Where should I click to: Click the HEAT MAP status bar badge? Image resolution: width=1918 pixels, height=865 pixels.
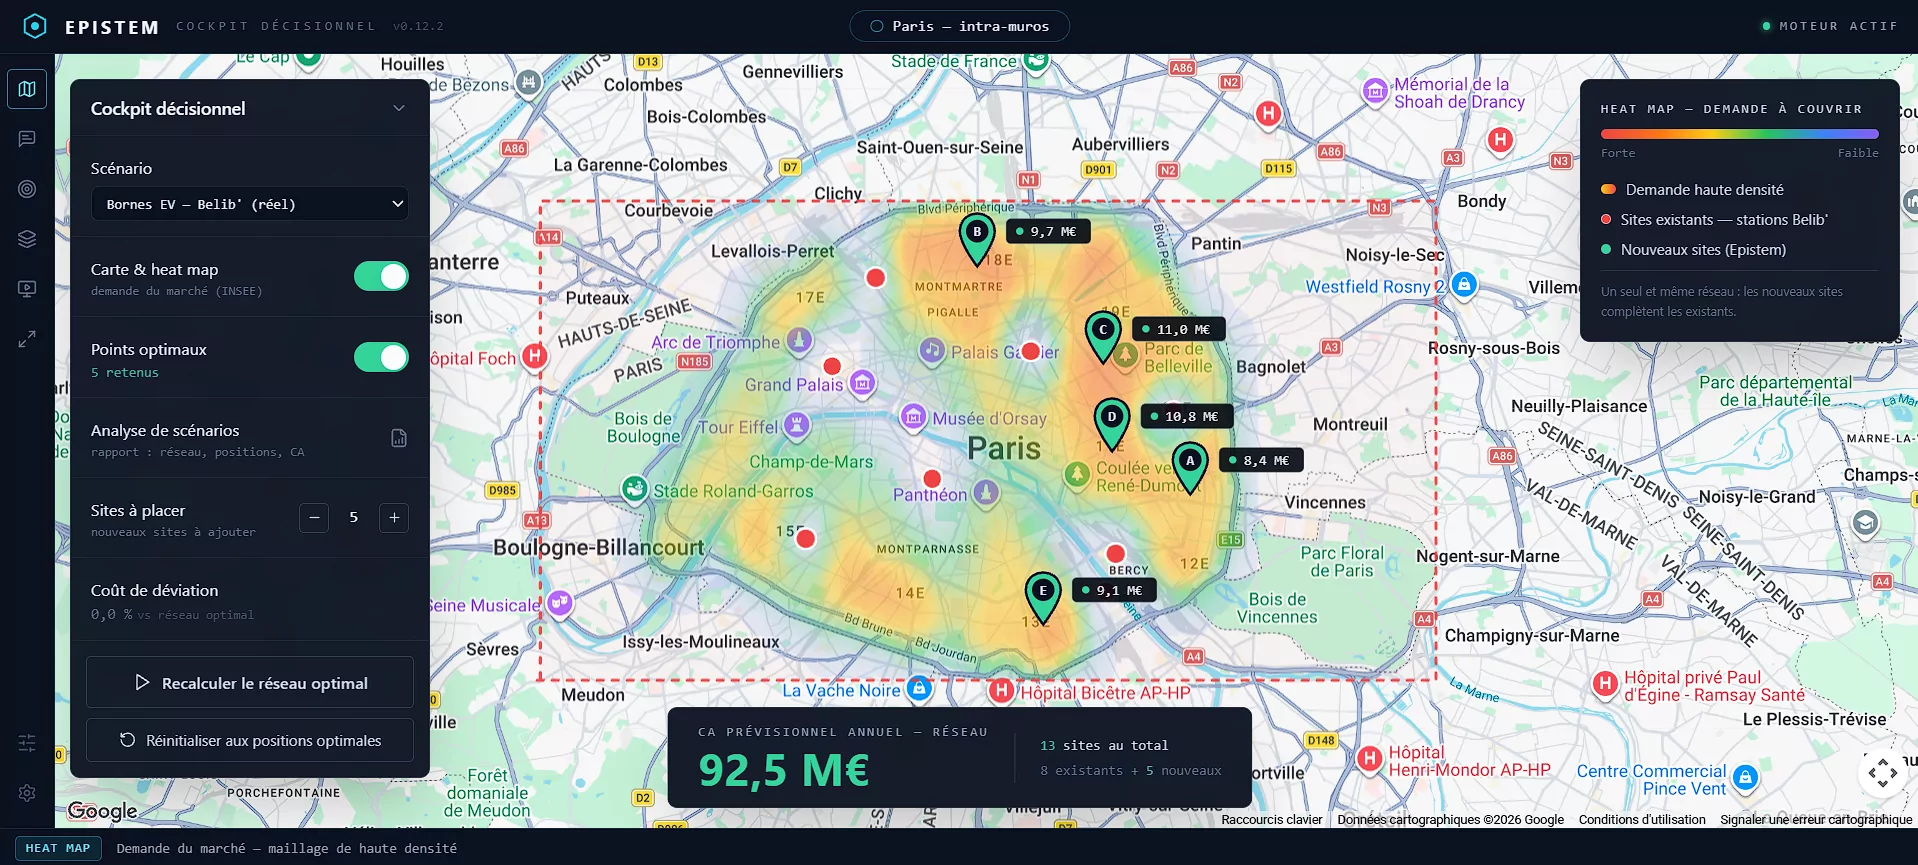click(x=58, y=848)
